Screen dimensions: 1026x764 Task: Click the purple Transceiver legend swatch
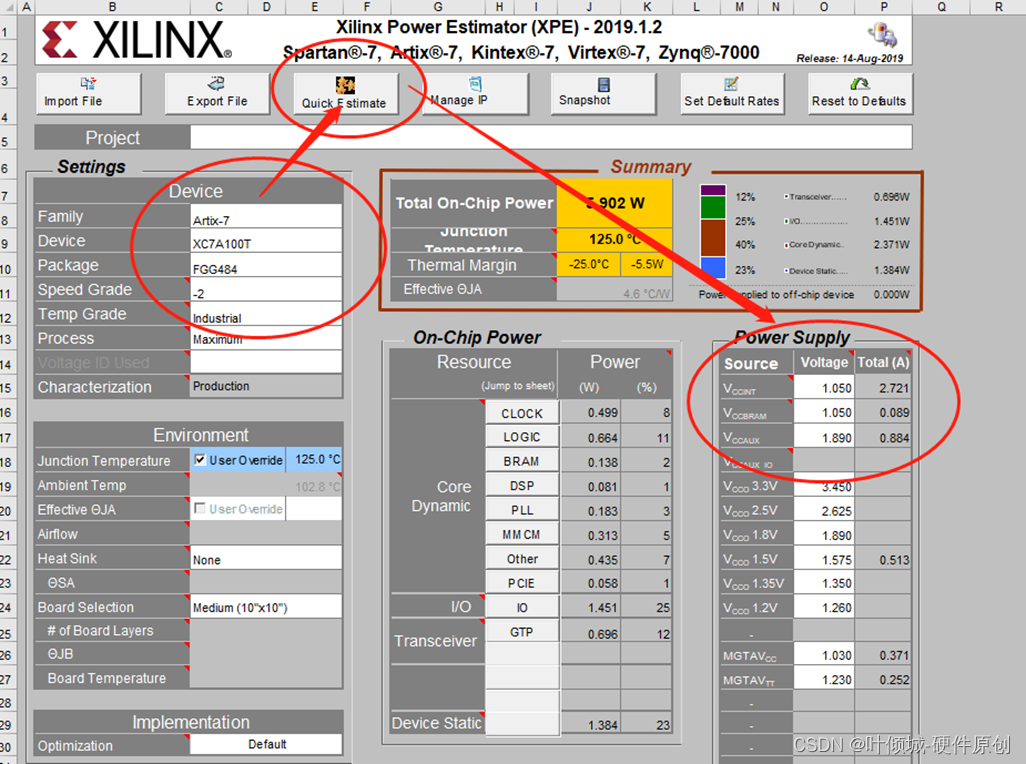click(x=713, y=190)
